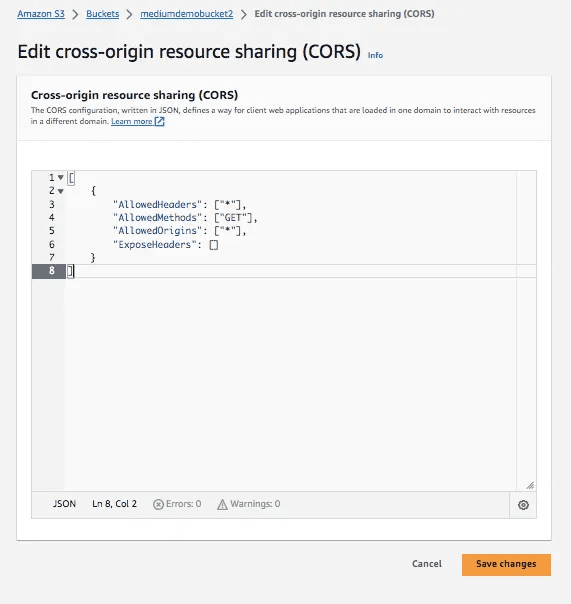The image size is (571, 604).
Task: Open mediumdemobucket2 breadcrumb link
Action: [186, 14]
